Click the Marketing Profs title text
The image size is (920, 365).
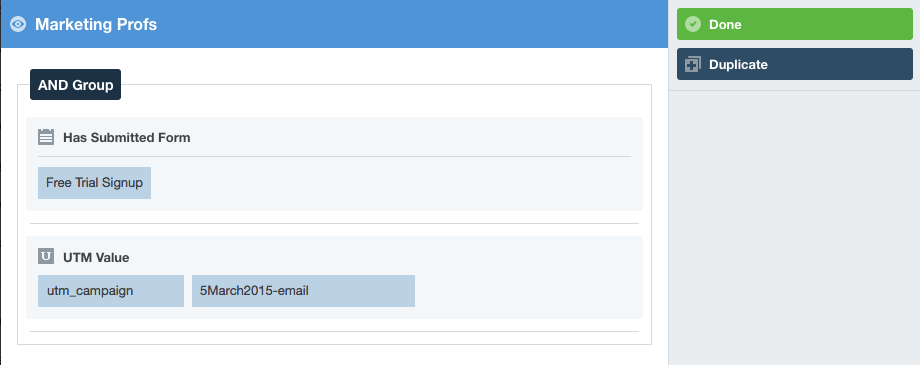click(x=96, y=25)
